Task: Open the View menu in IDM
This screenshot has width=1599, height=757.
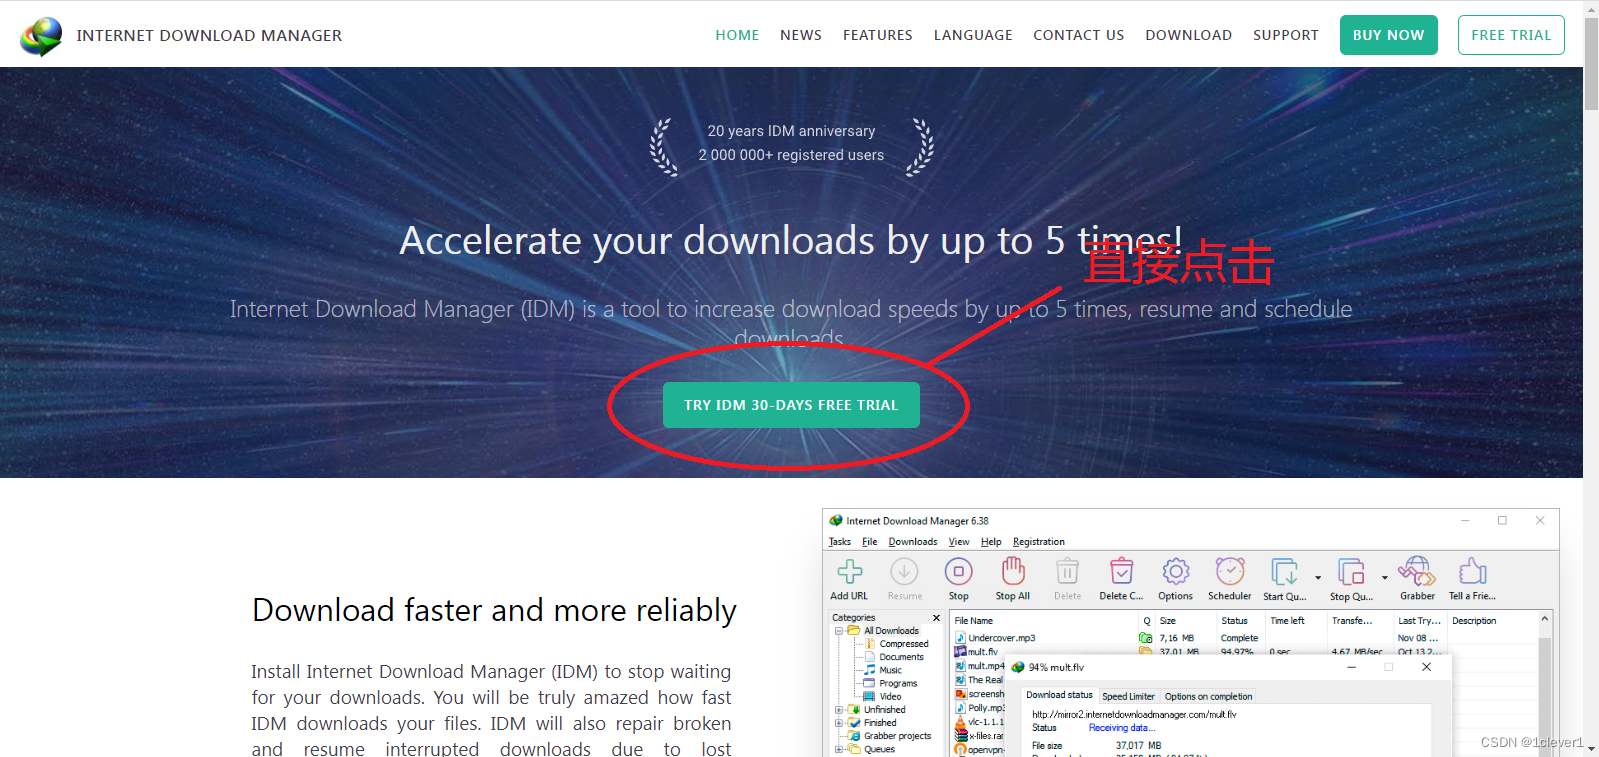Action: (x=959, y=542)
